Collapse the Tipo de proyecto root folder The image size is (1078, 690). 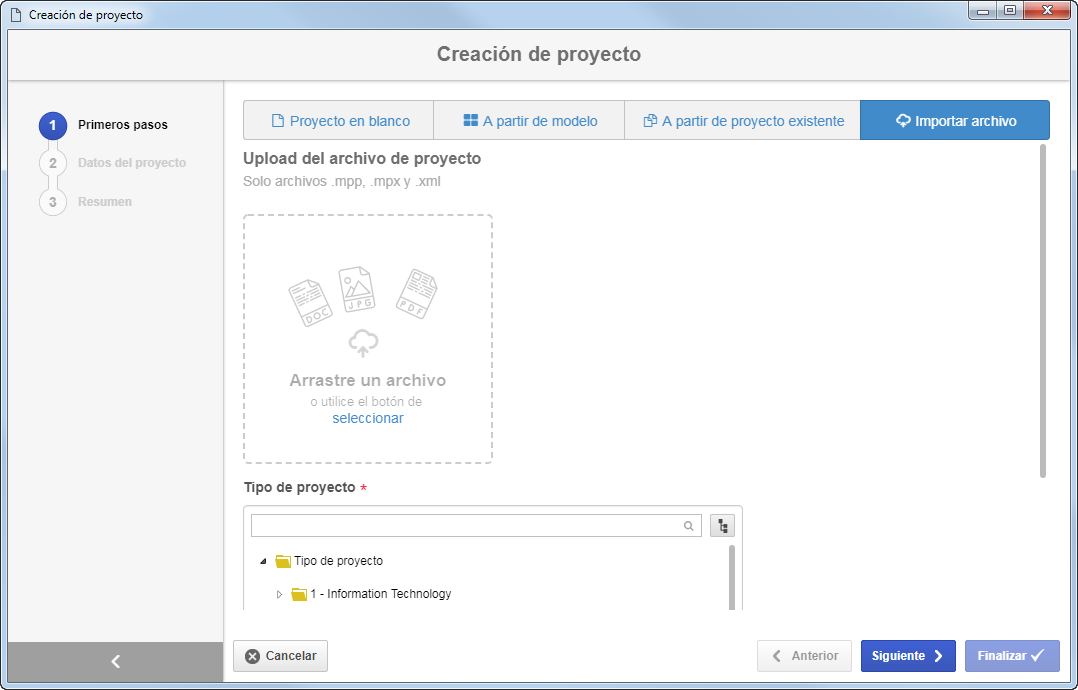pyautogui.click(x=263, y=561)
